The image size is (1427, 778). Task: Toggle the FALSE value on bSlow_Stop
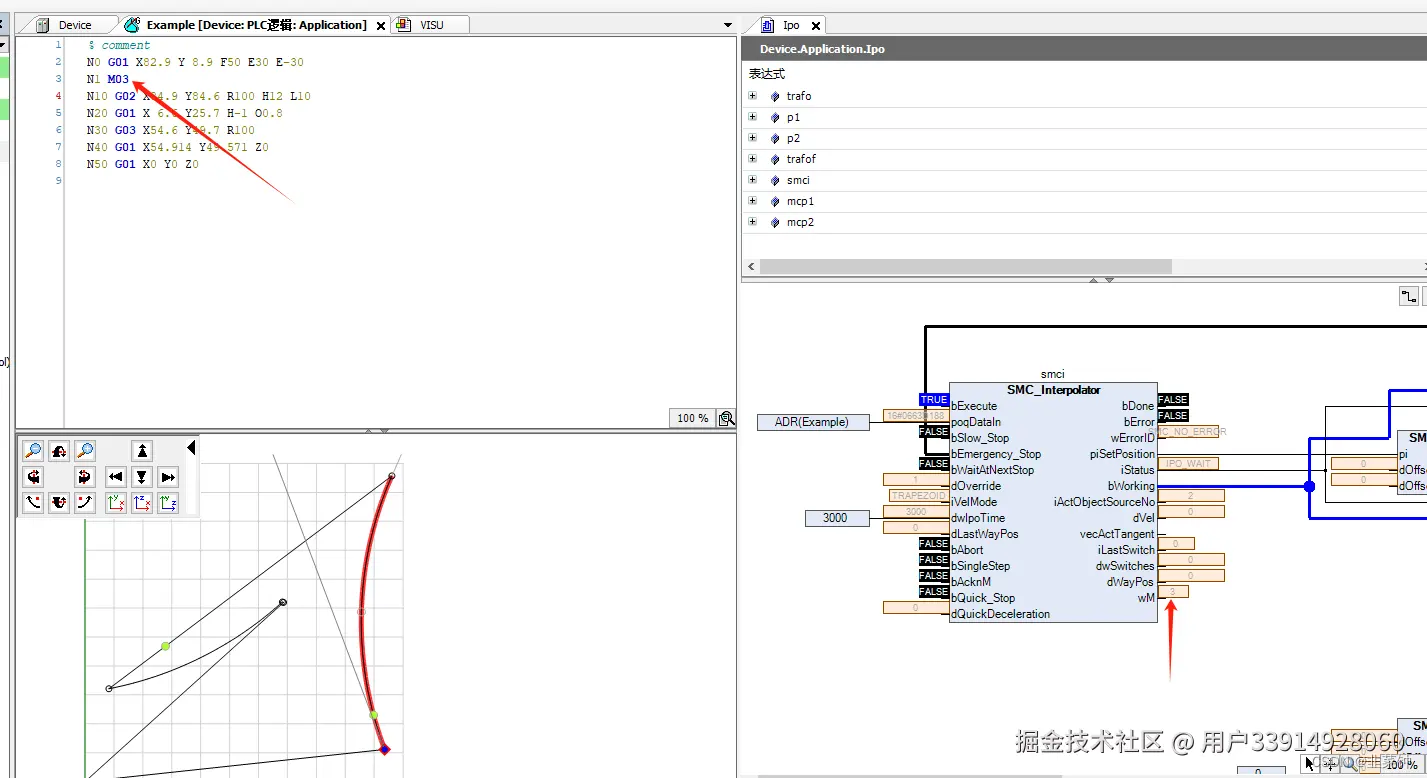(934, 432)
